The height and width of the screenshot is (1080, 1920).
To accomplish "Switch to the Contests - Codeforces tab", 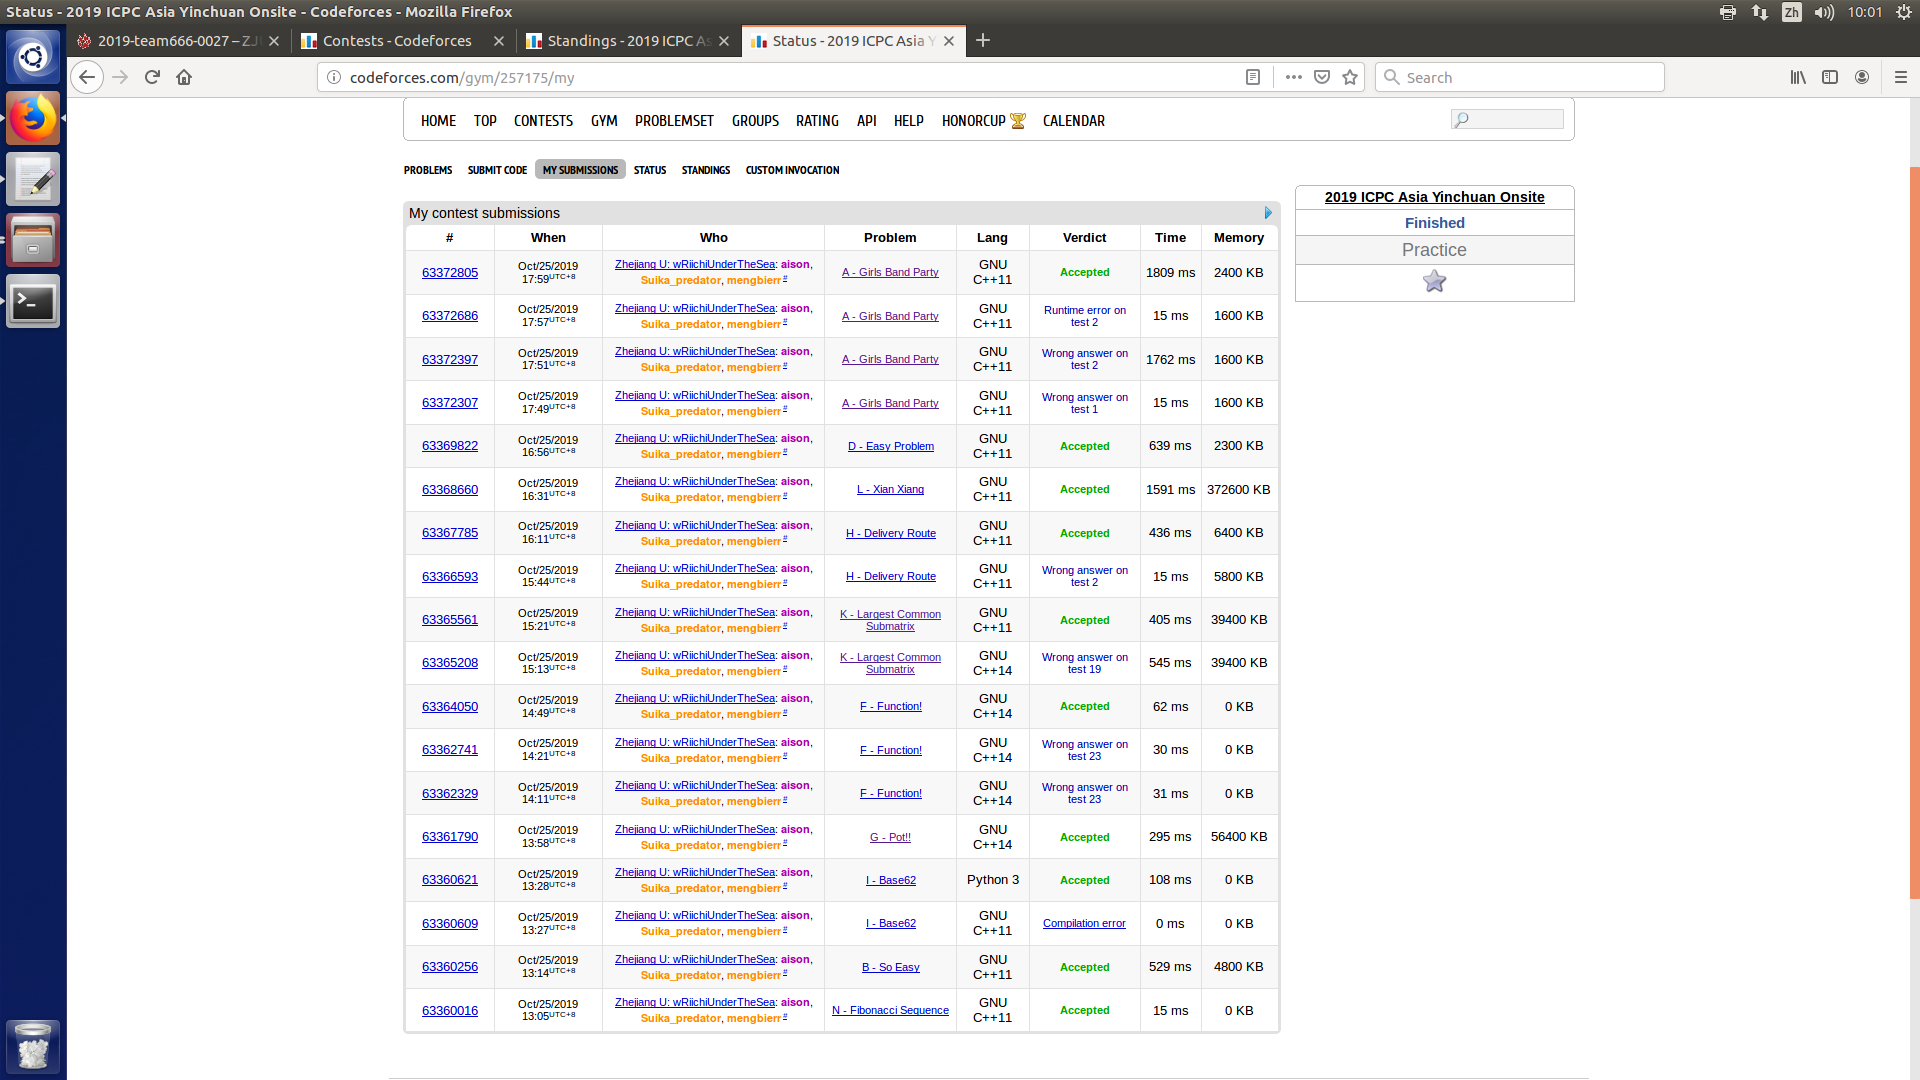I will point(397,41).
